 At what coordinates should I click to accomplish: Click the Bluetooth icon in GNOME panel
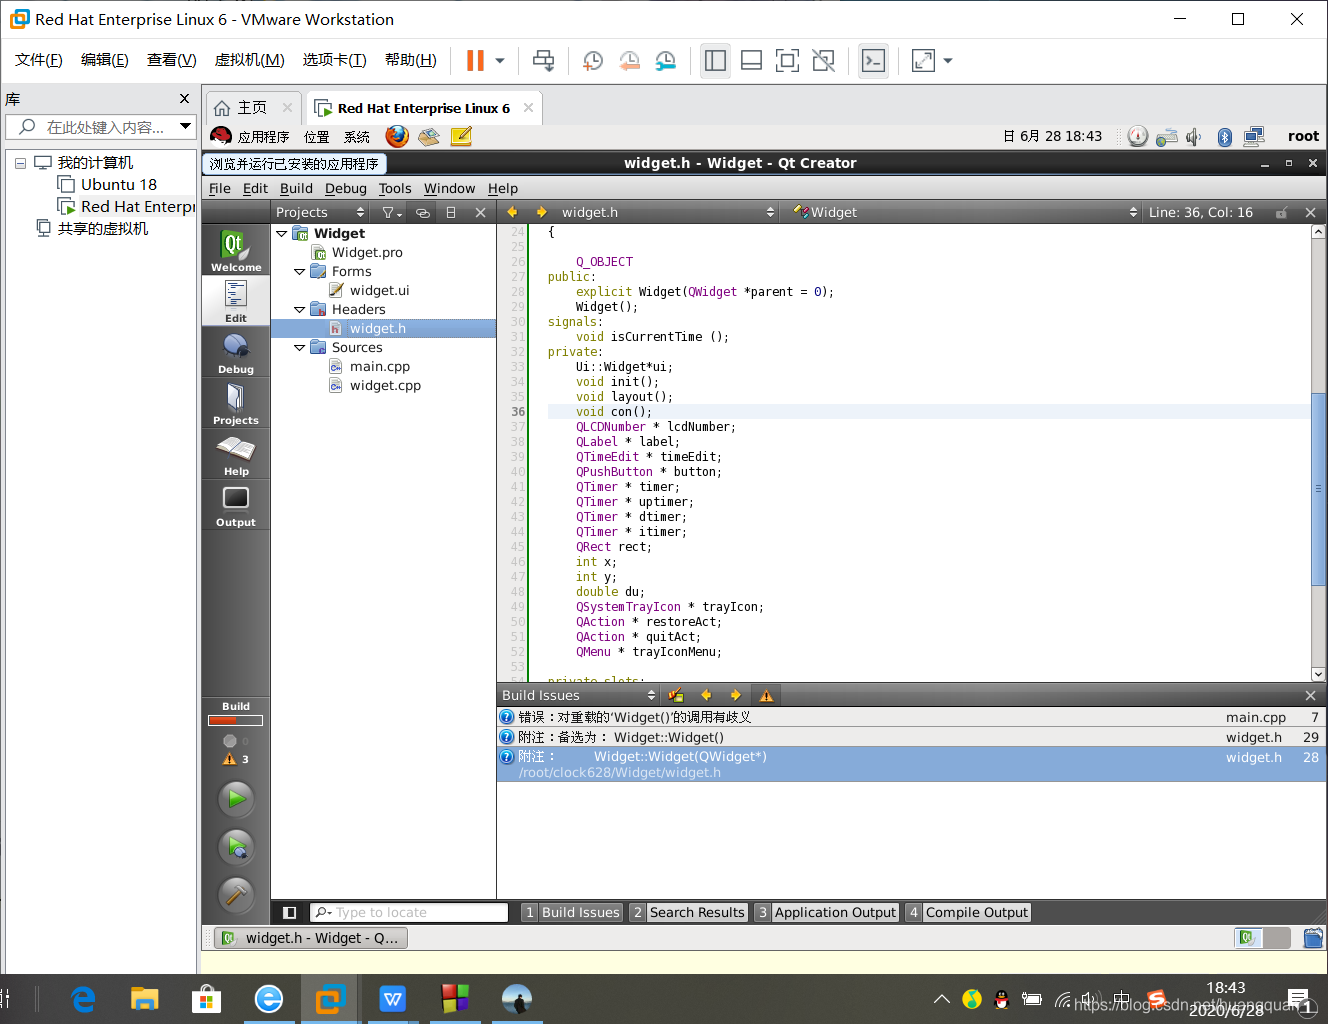click(1224, 136)
